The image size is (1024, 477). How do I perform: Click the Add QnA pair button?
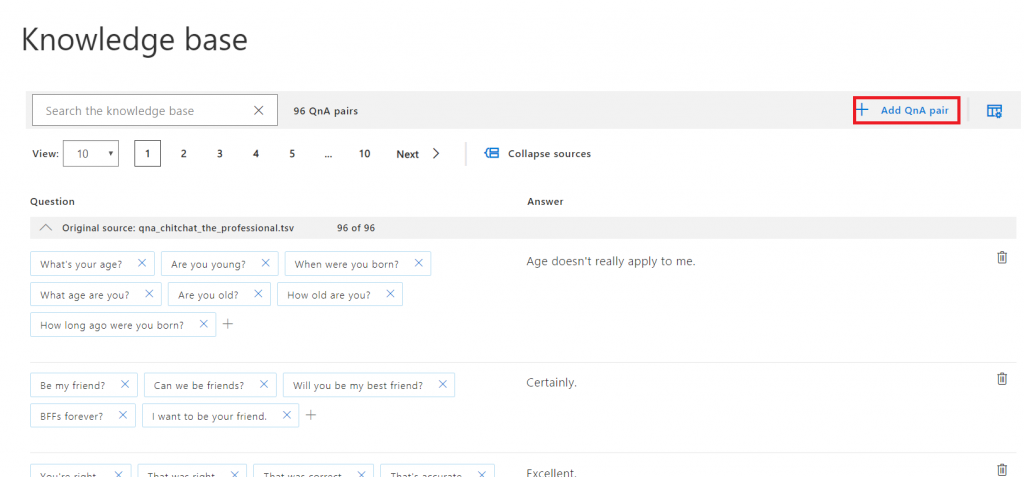[x=906, y=110]
